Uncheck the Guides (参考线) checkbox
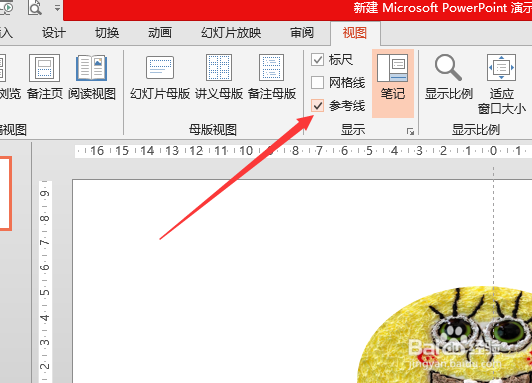The height and width of the screenshot is (383, 532). click(317, 106)
